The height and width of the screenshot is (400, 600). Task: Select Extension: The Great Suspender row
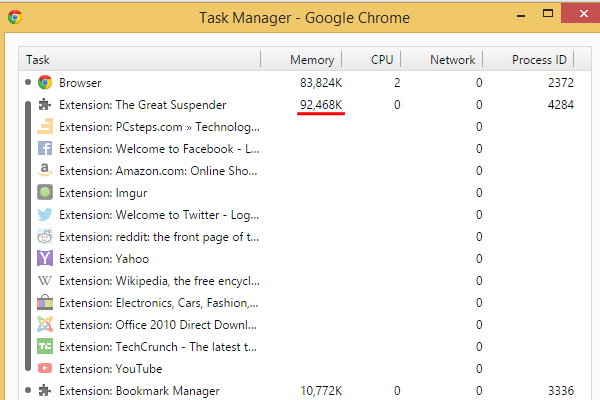click(x=305, y=104)
